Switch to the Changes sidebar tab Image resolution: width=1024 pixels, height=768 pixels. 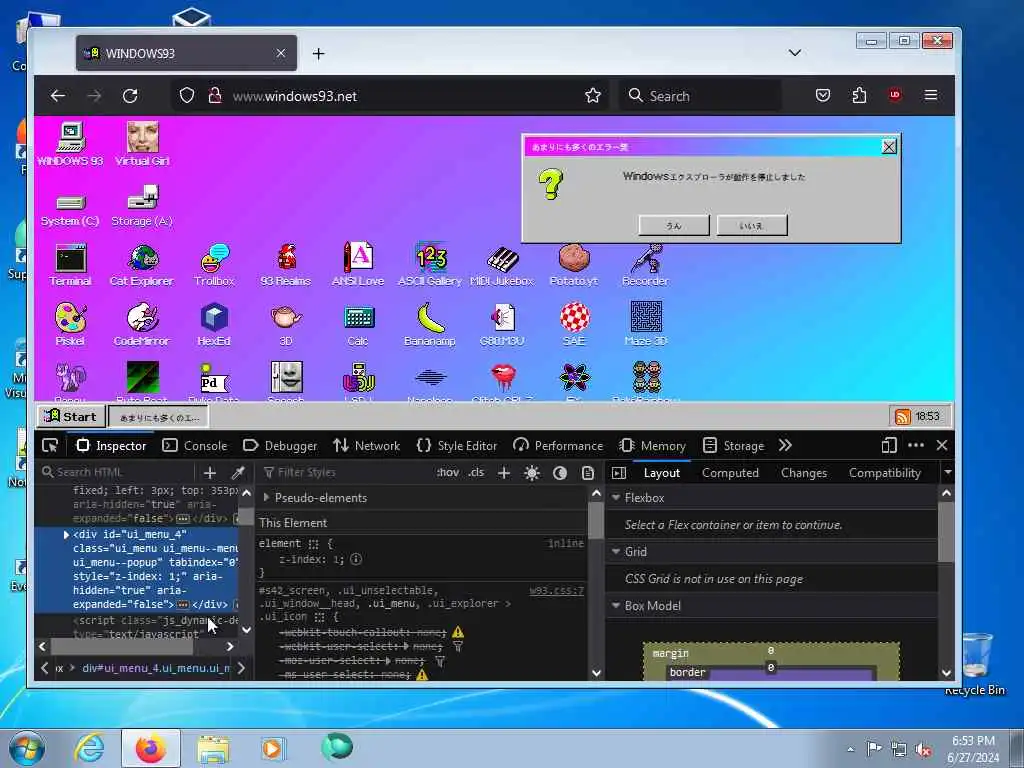pyautogui.click(x=804, y=473)
